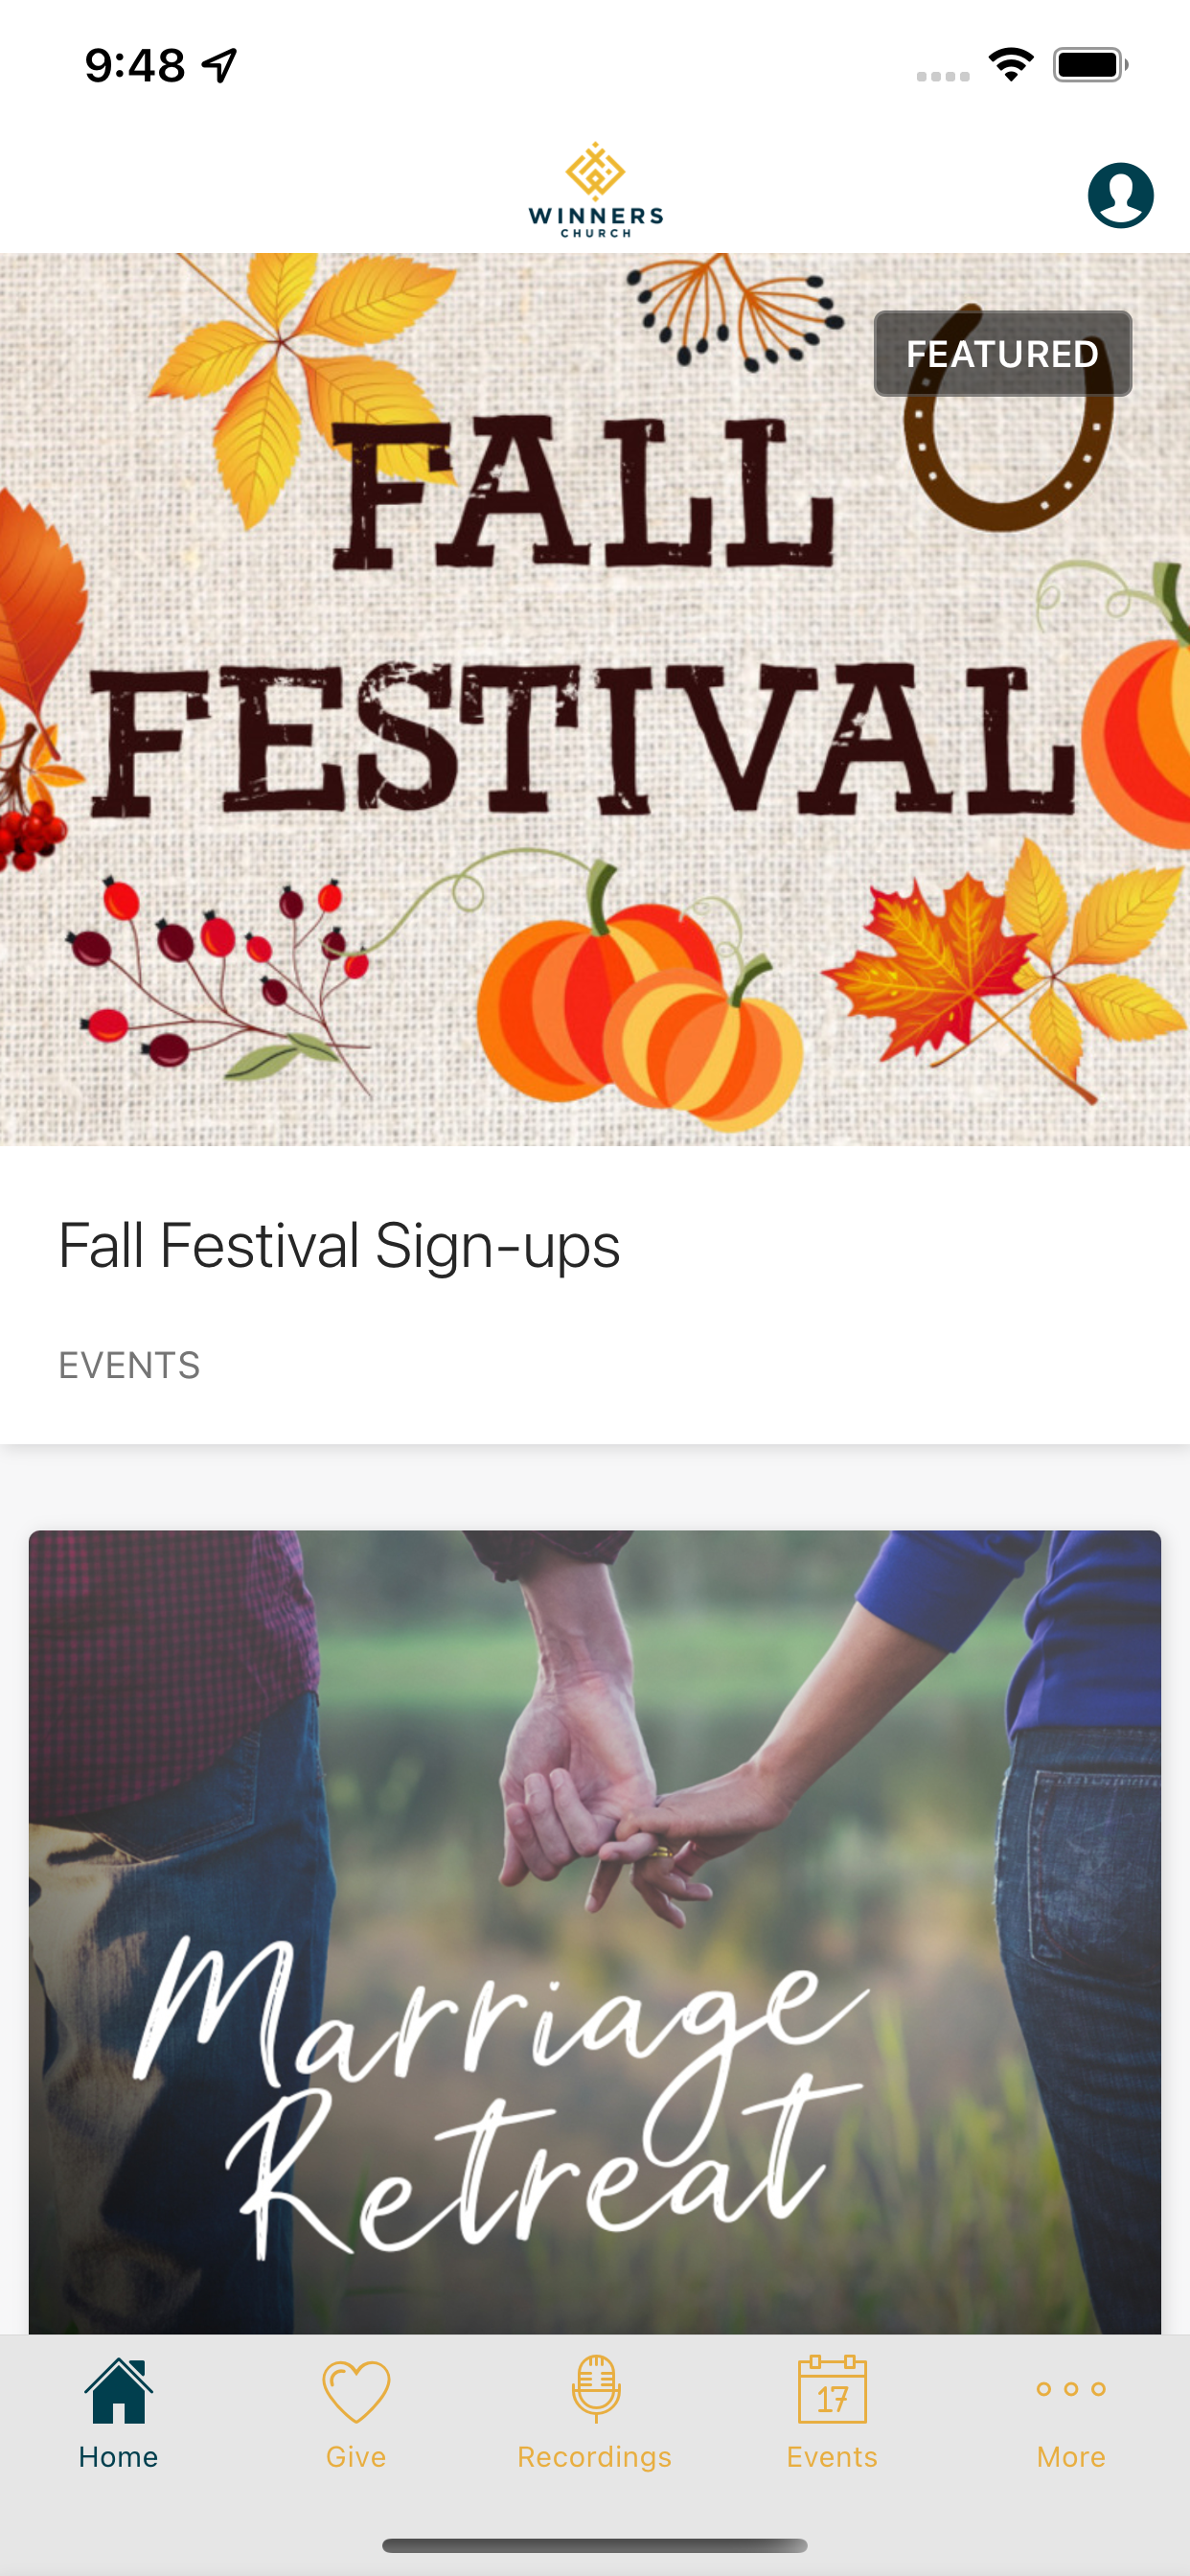Switch to the Give tab label
The image size is (1190, 2576).
356,2457
